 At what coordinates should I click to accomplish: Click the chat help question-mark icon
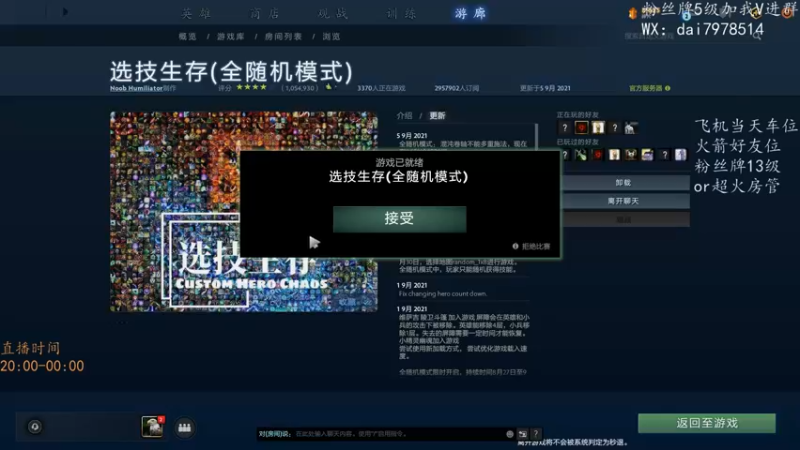(536, 434)
